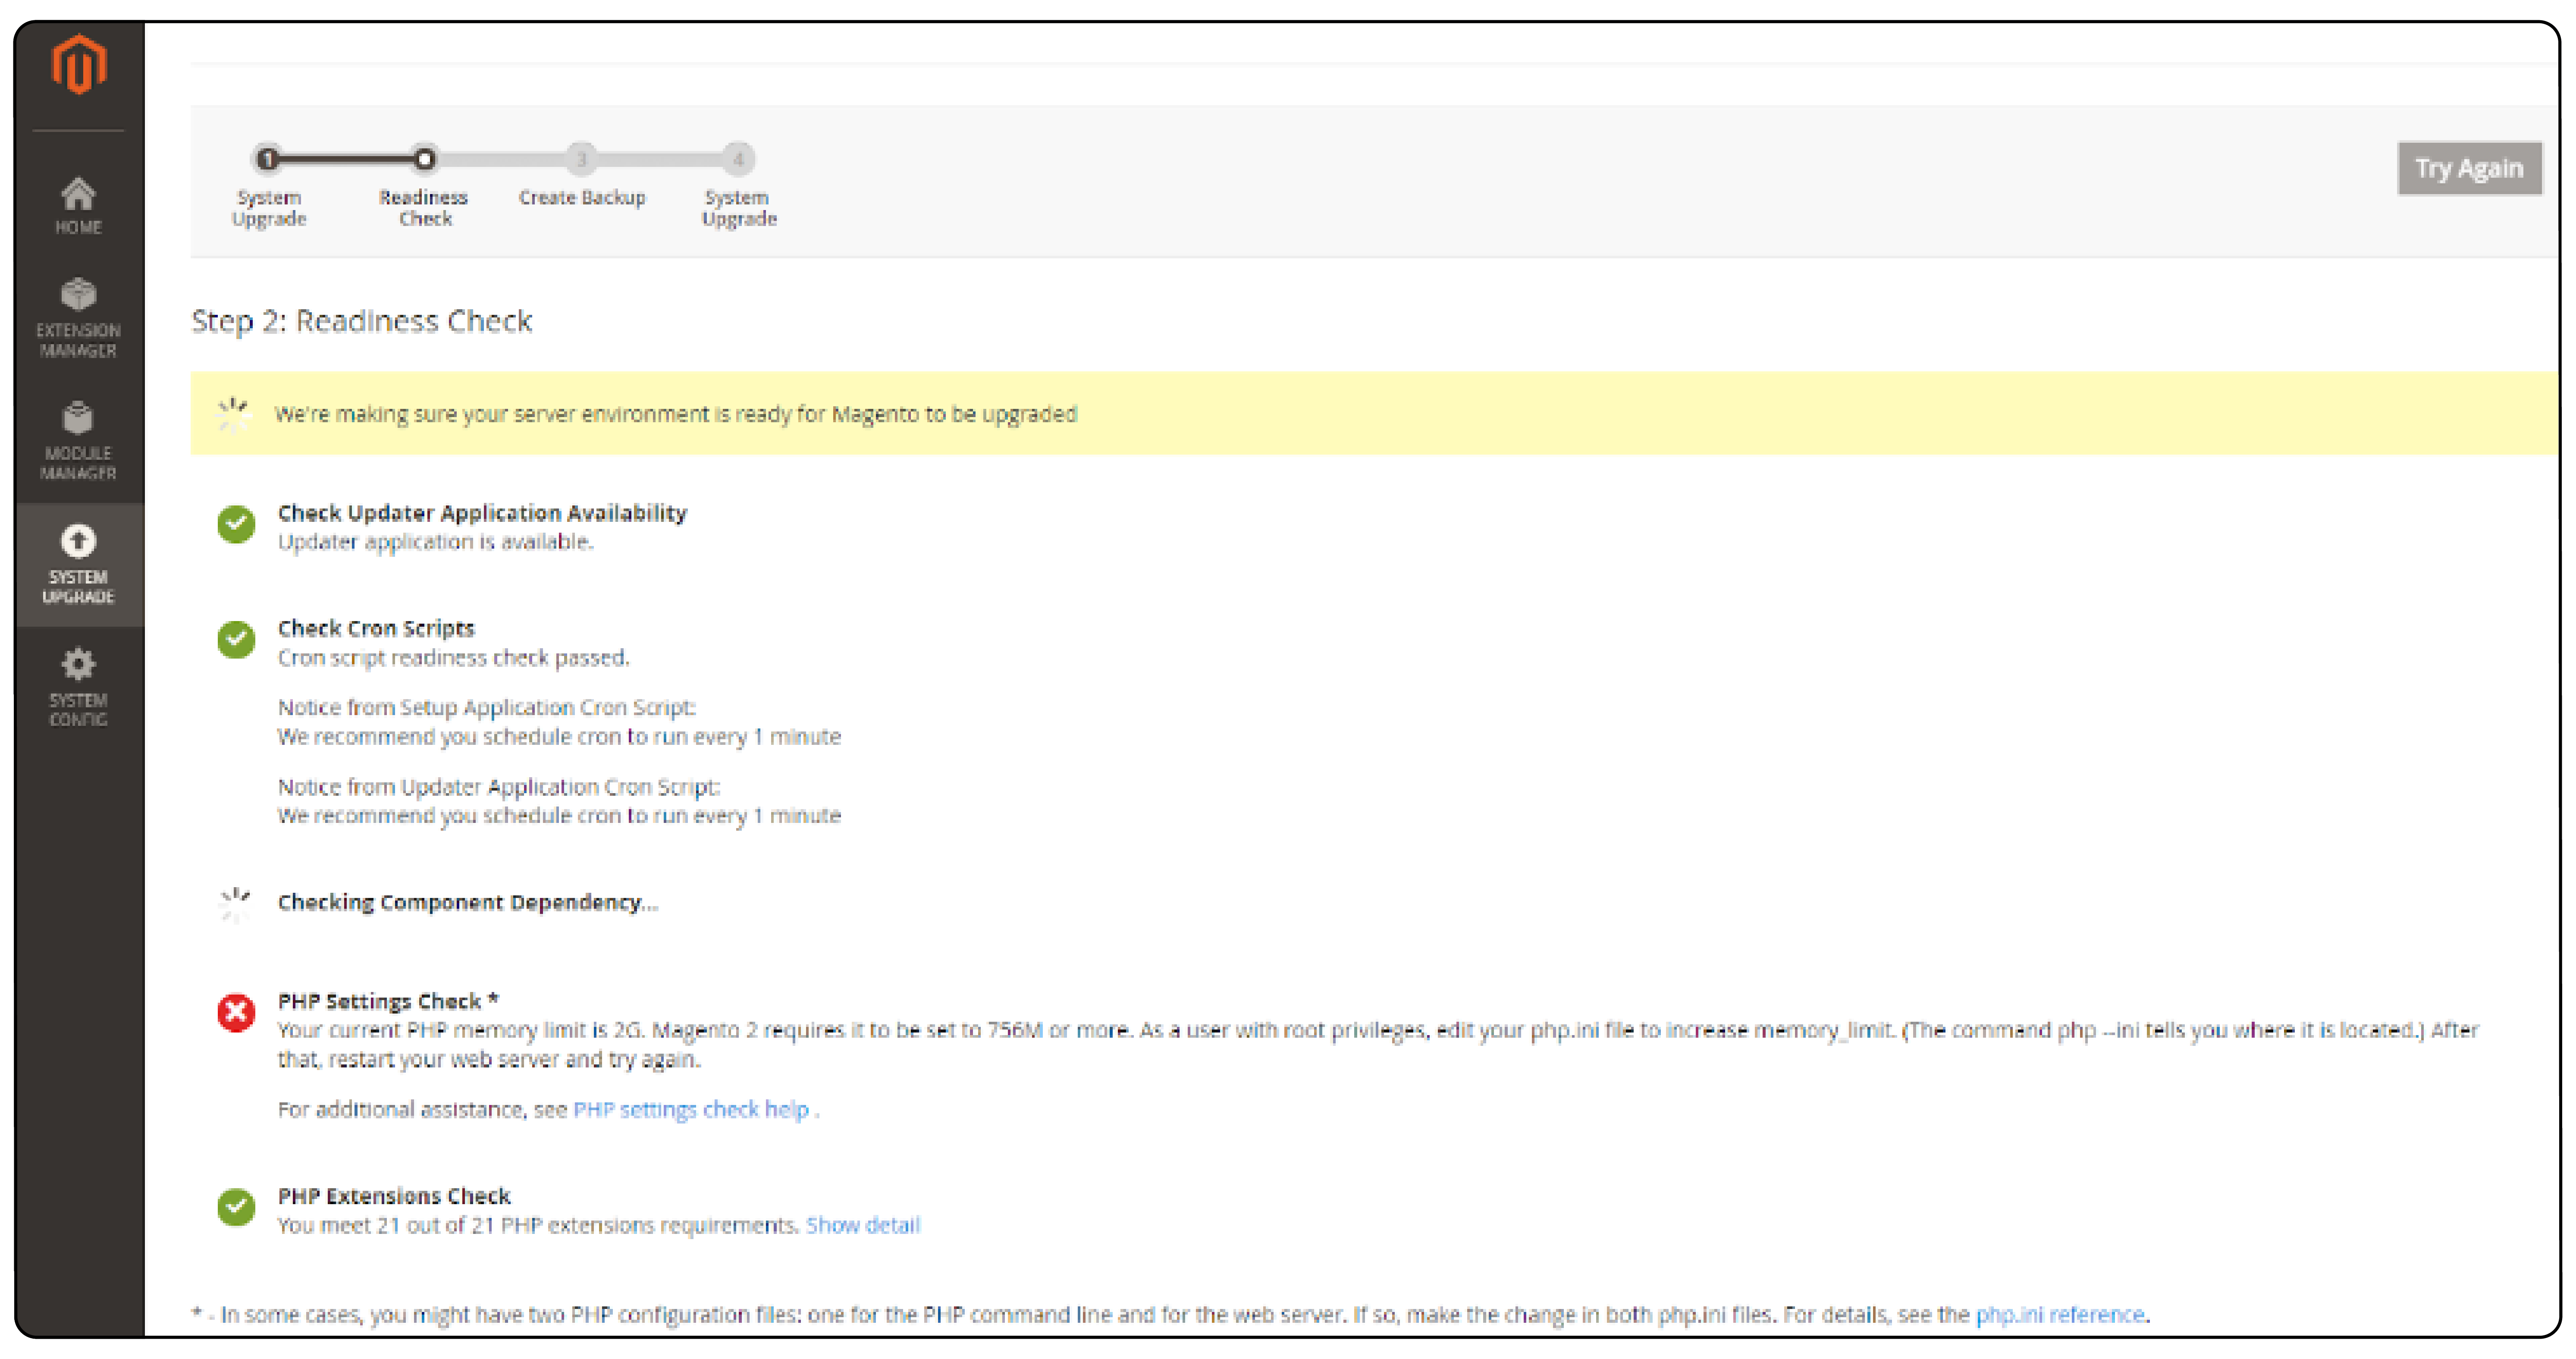Open Module Manager from the sidebar
Screen dimensions: 2576x1359
click(x=79, y=441)
